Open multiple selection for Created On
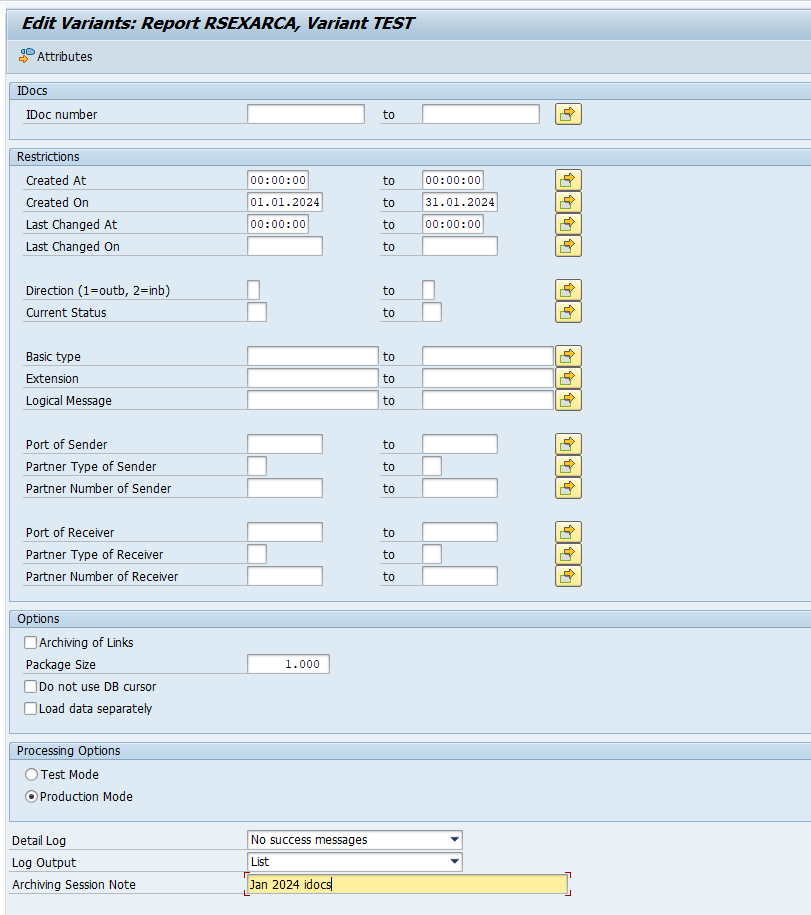This screenshot has width=811, height=915. [x=568, y=202]
